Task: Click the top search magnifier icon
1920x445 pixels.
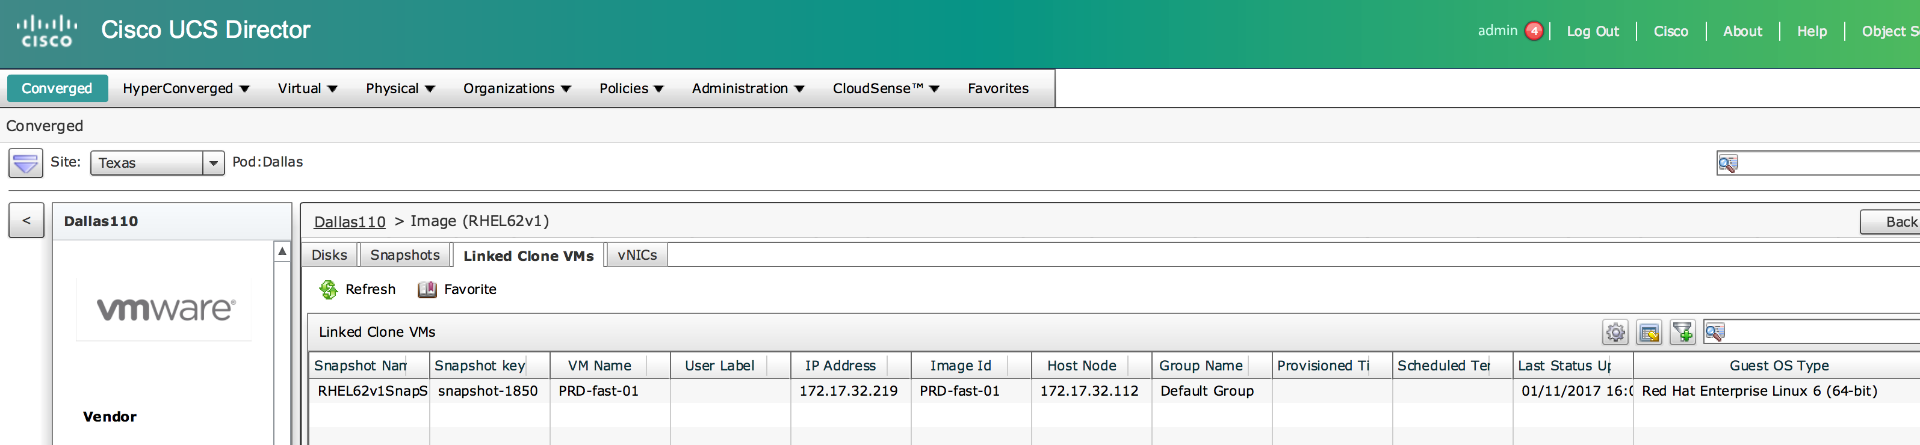Action: click(x=1728, y=163)
